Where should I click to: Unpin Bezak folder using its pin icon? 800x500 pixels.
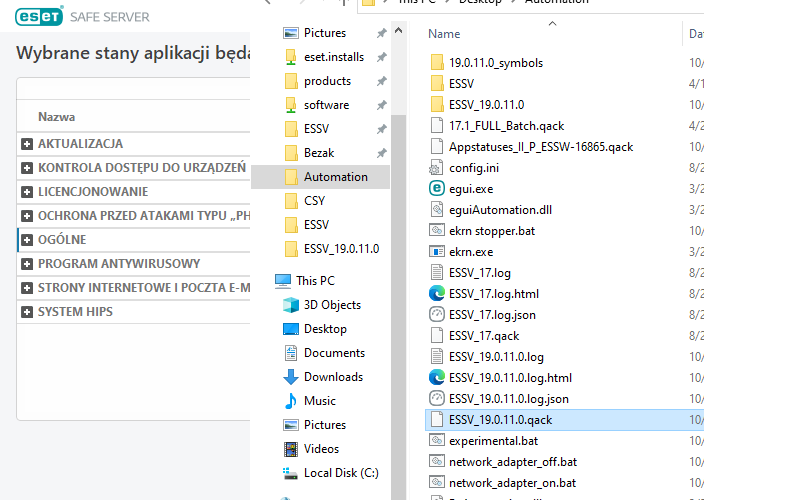click(x=381, y=153)
